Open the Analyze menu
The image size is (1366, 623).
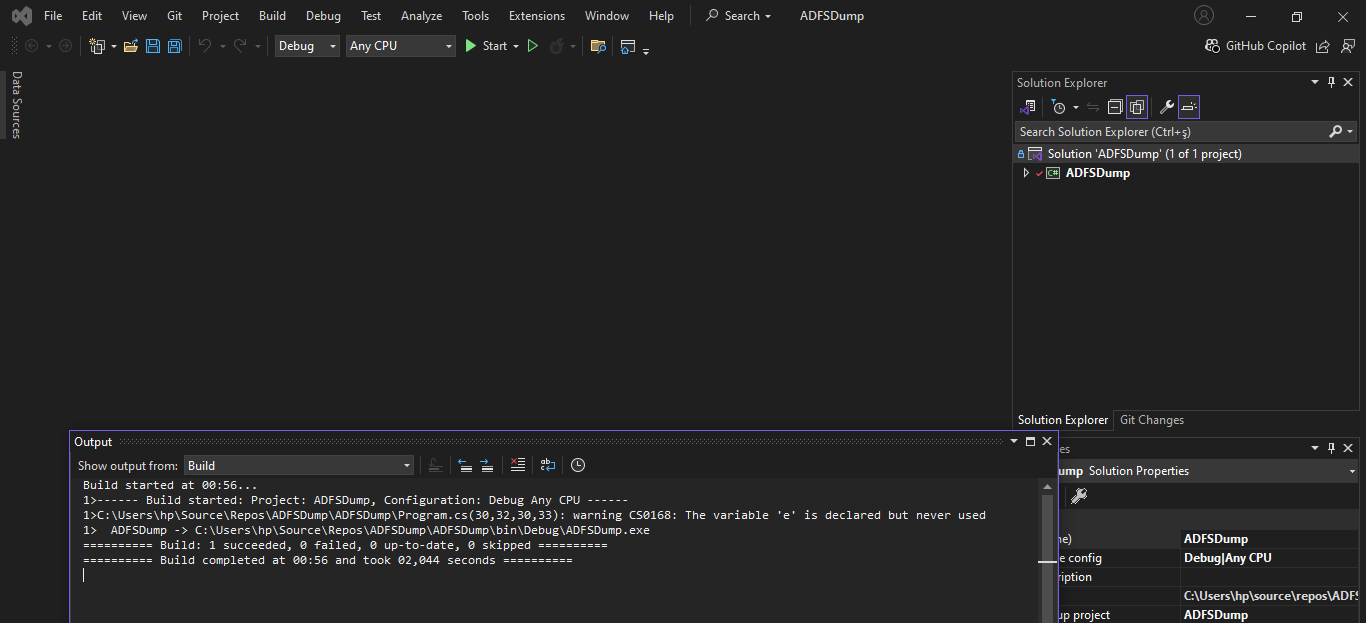click(x=422, y=16)
